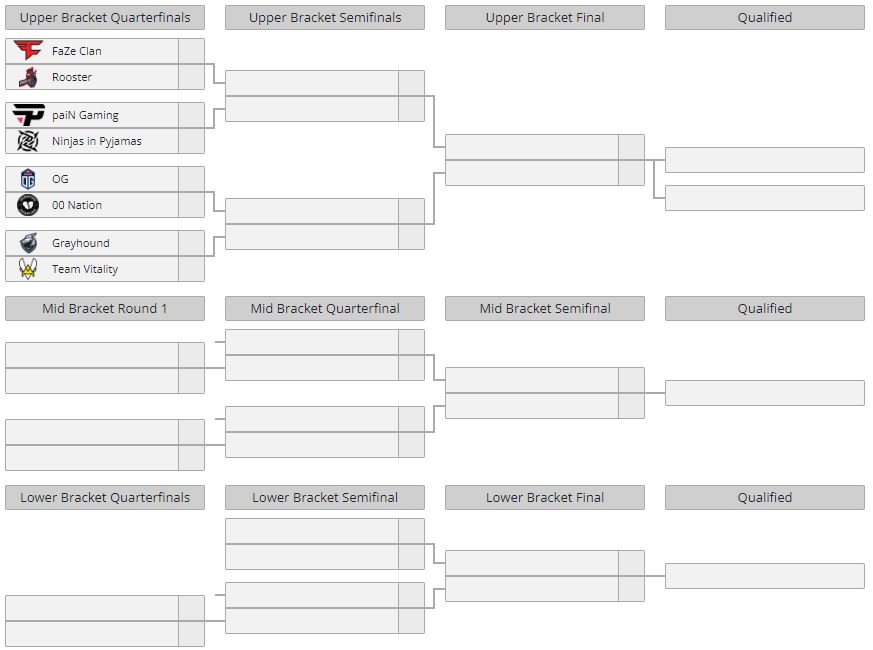Click the Team Vitality bee logo
Viewport: 873px width, 650px height.
click(28, 269)
